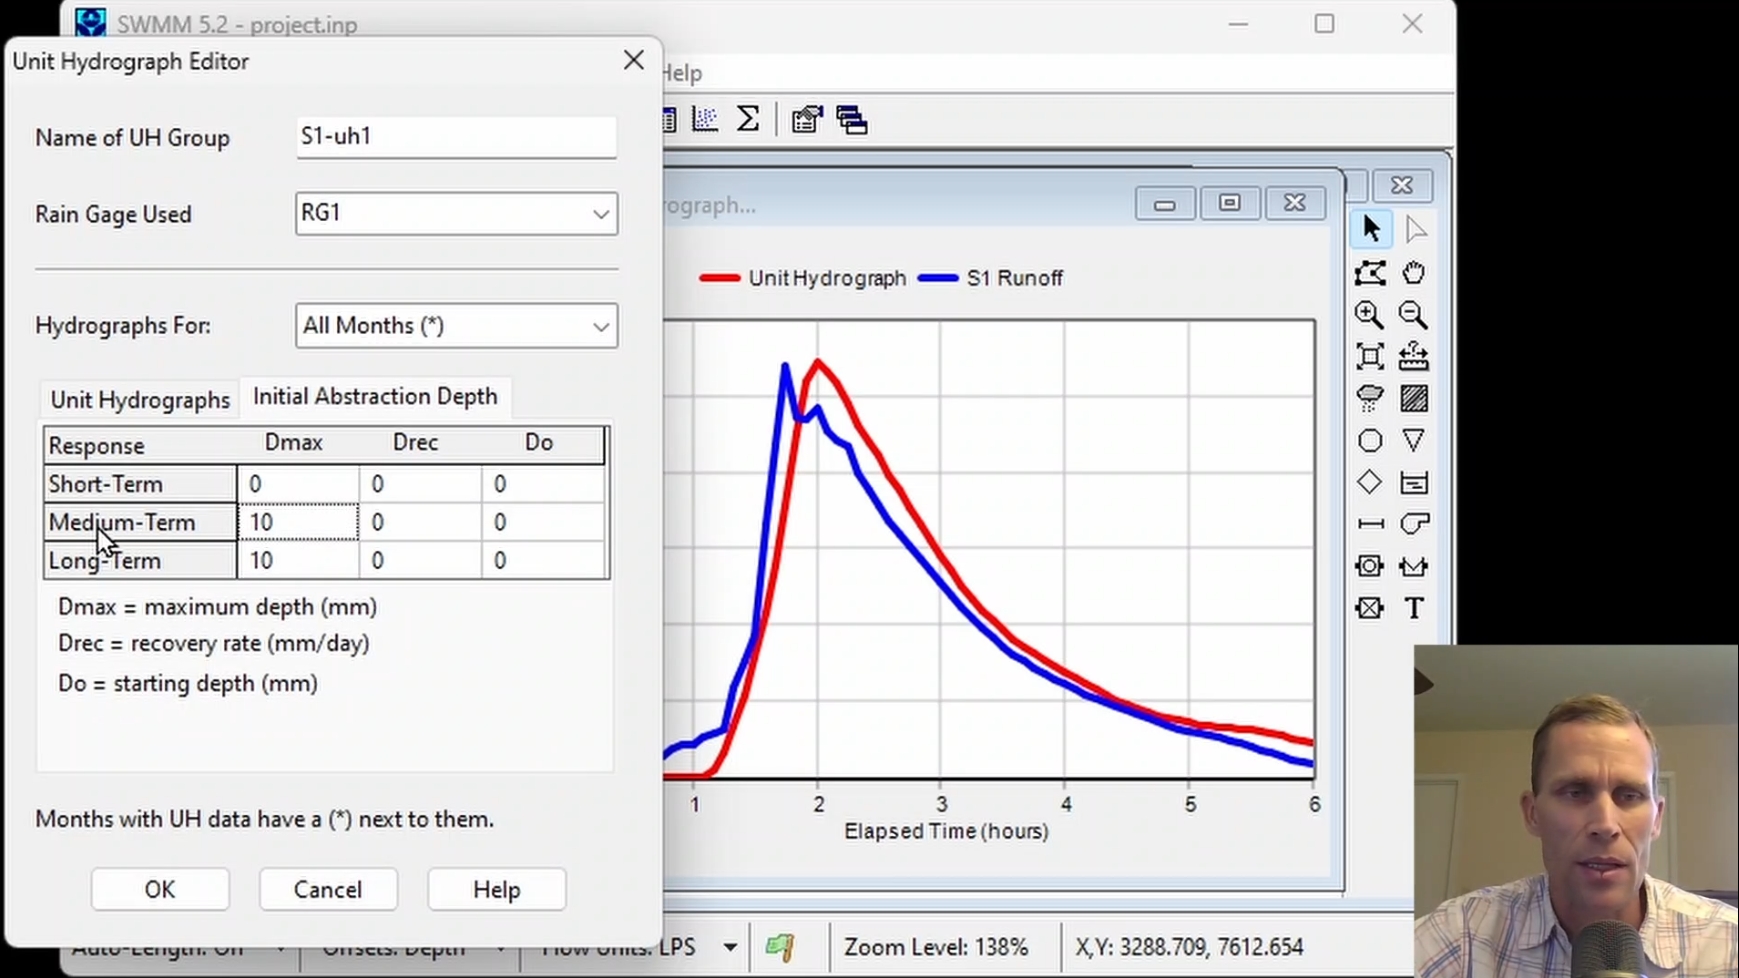Image resolution: width=1739 pixels, height=978 pixels.
Task: Select the Short-Term Drec cell
Action: pos(420,484)
